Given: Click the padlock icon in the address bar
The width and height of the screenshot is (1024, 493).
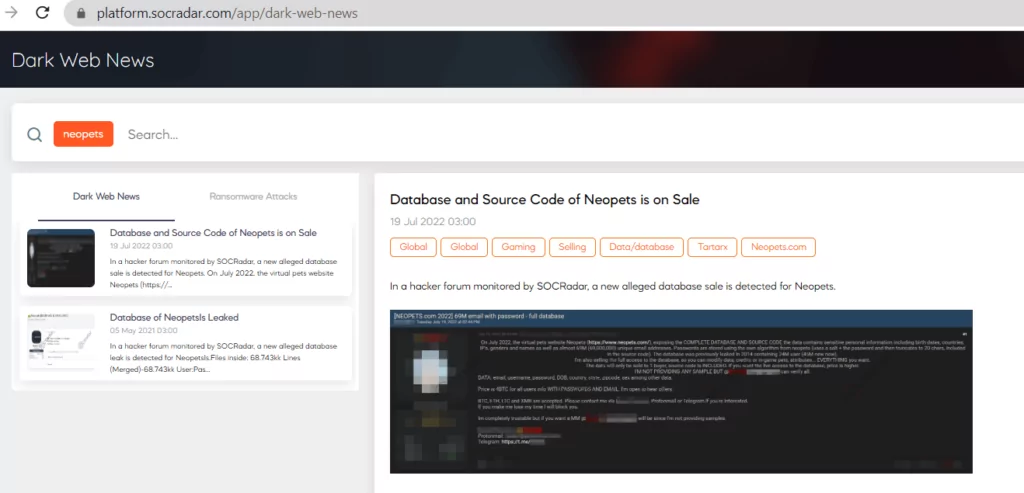Looking at the screenshot, I should tap(81, 13).
